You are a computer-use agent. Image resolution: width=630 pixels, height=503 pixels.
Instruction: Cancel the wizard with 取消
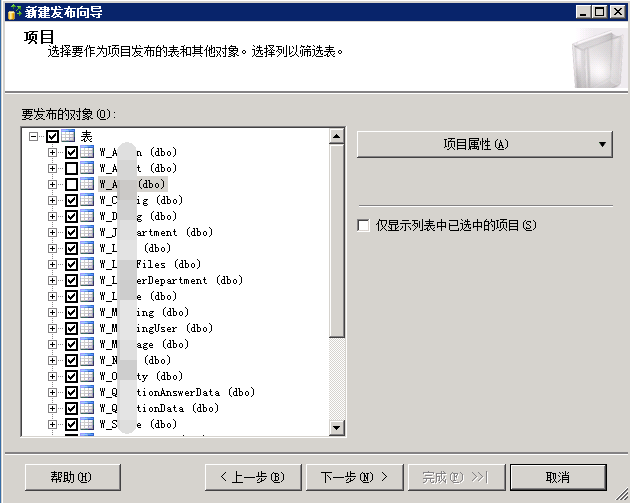pyautogui.click(x=557, y=476)
